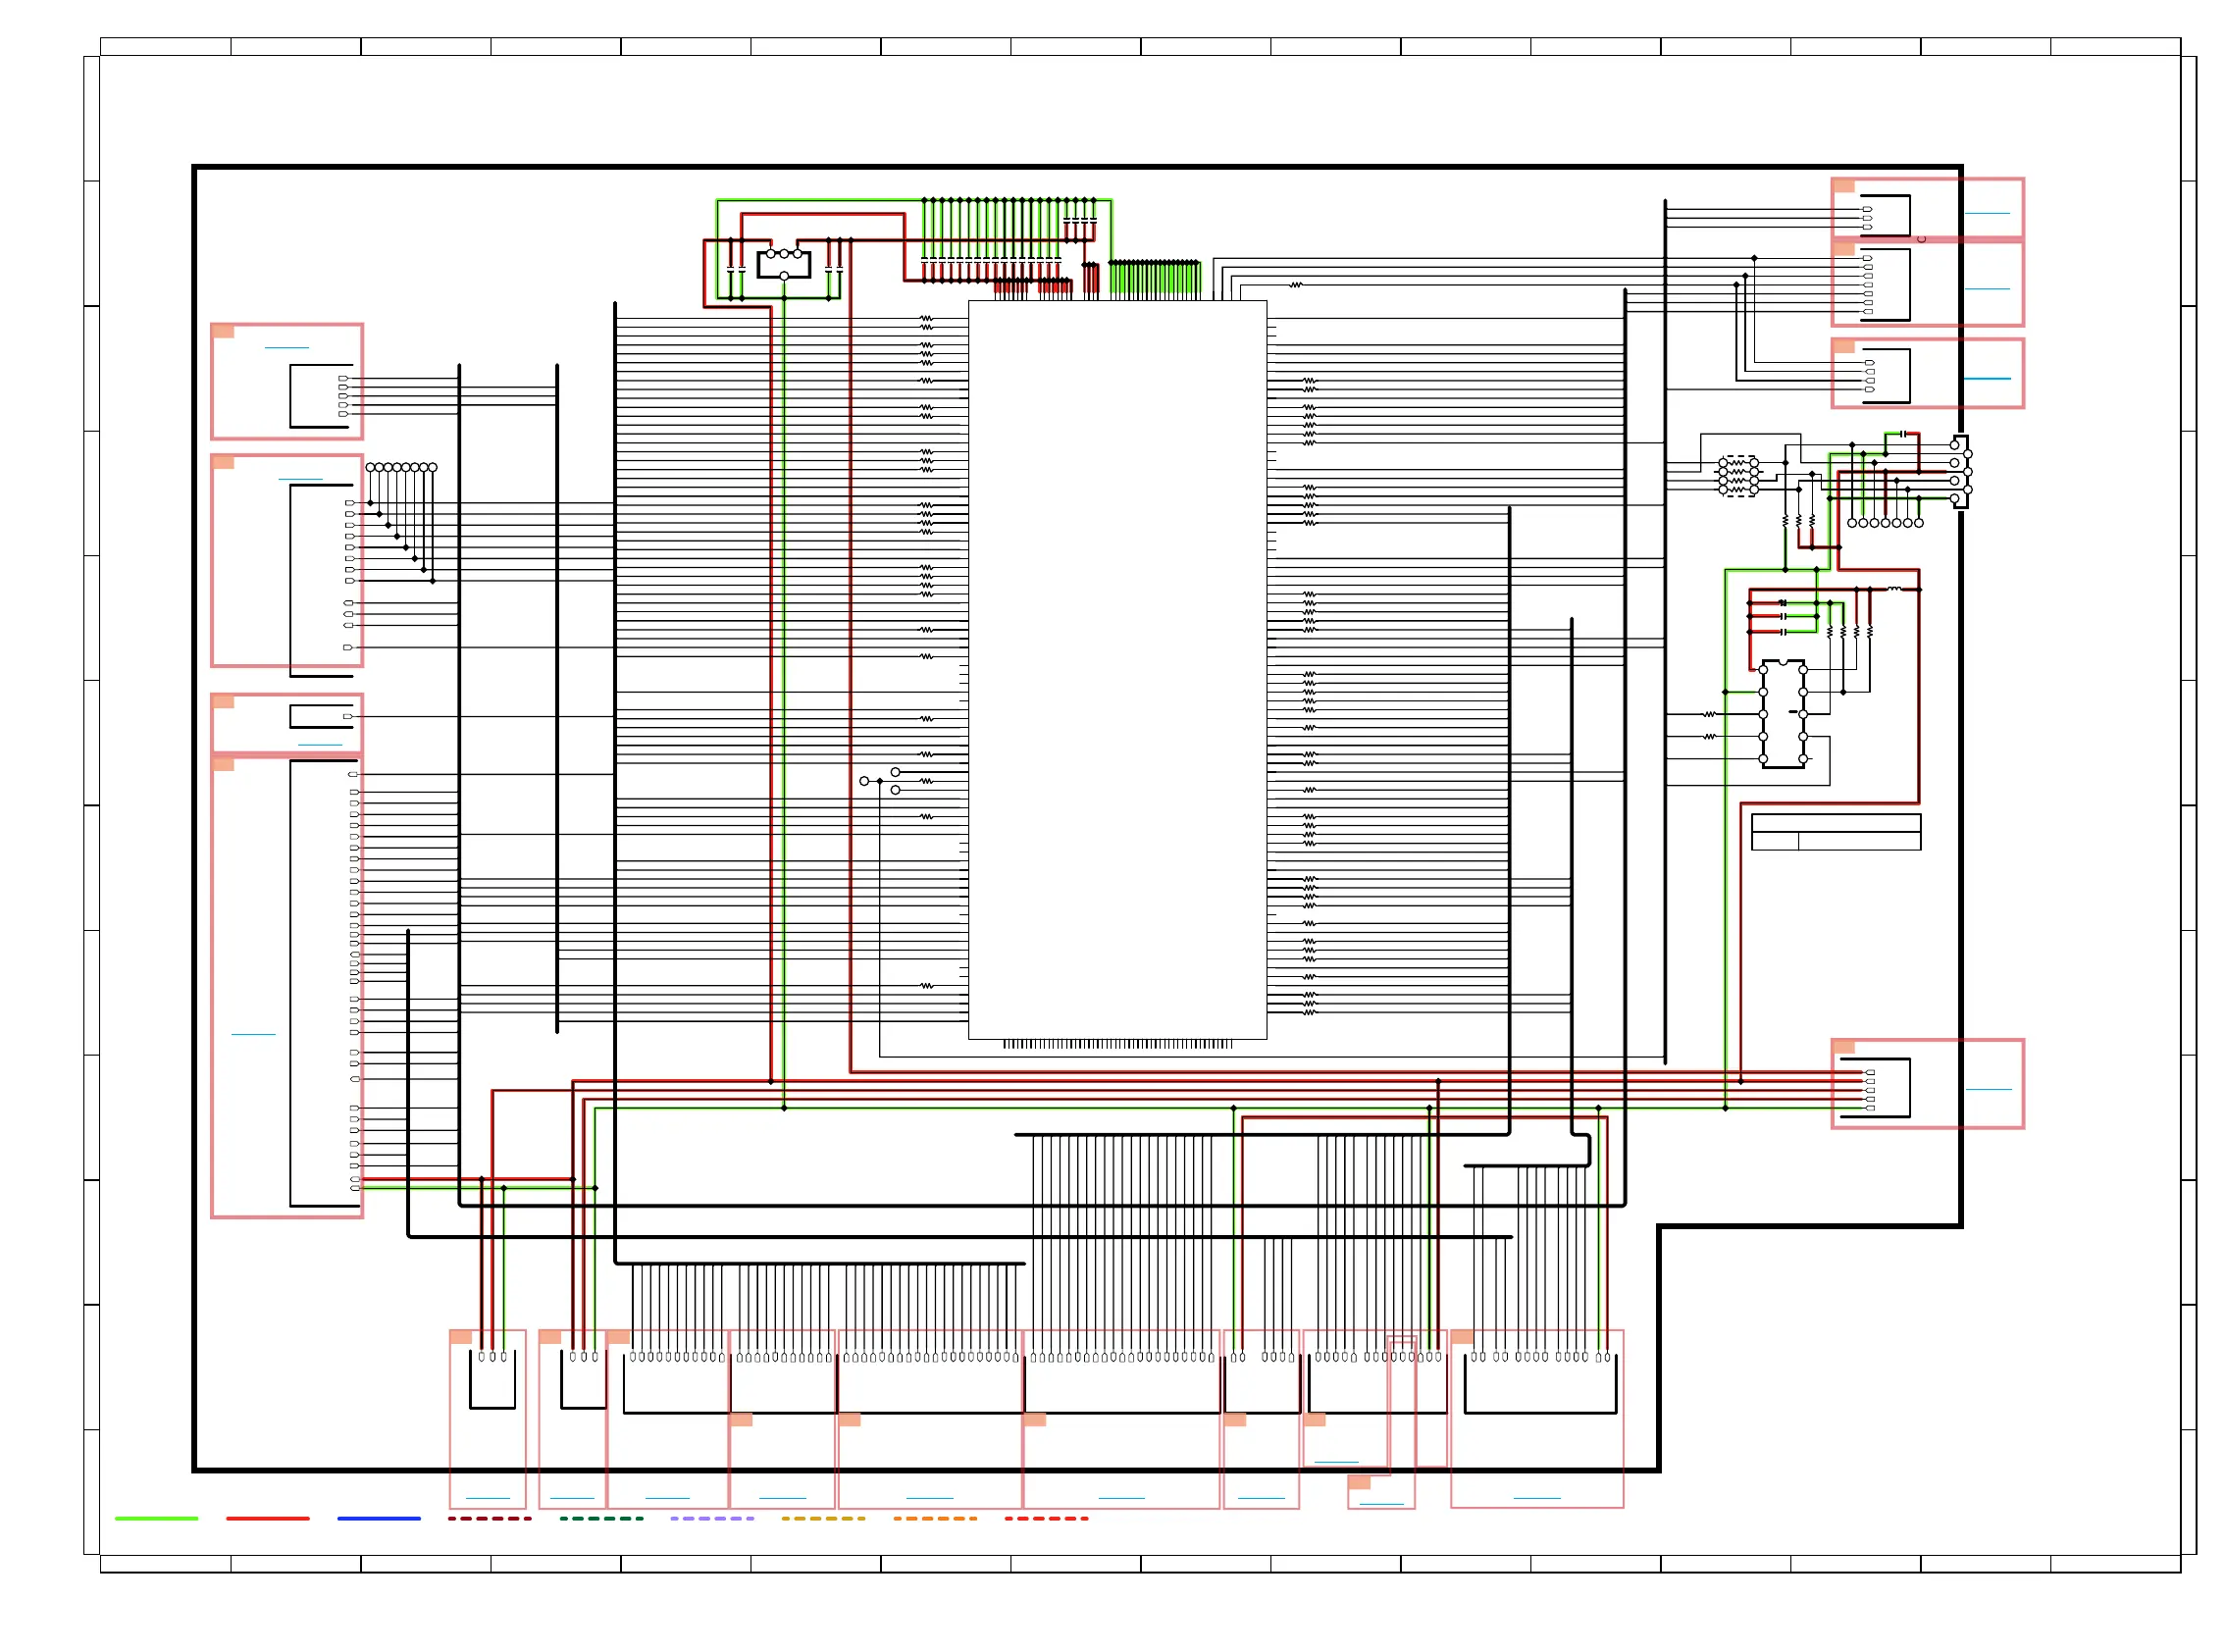
Task: Select the inductor coil symbol on red line
Action: coord(1893,590)
